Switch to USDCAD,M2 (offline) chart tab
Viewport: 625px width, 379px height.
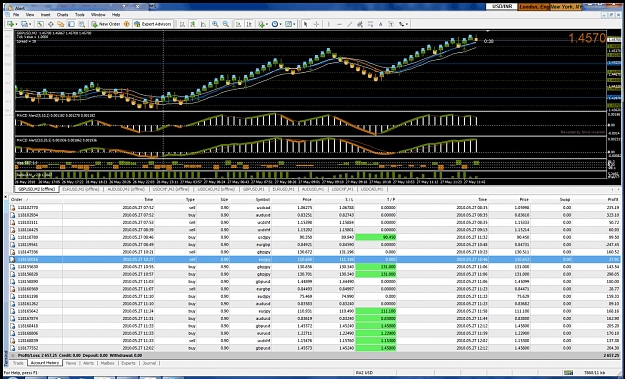pos(216,189)
